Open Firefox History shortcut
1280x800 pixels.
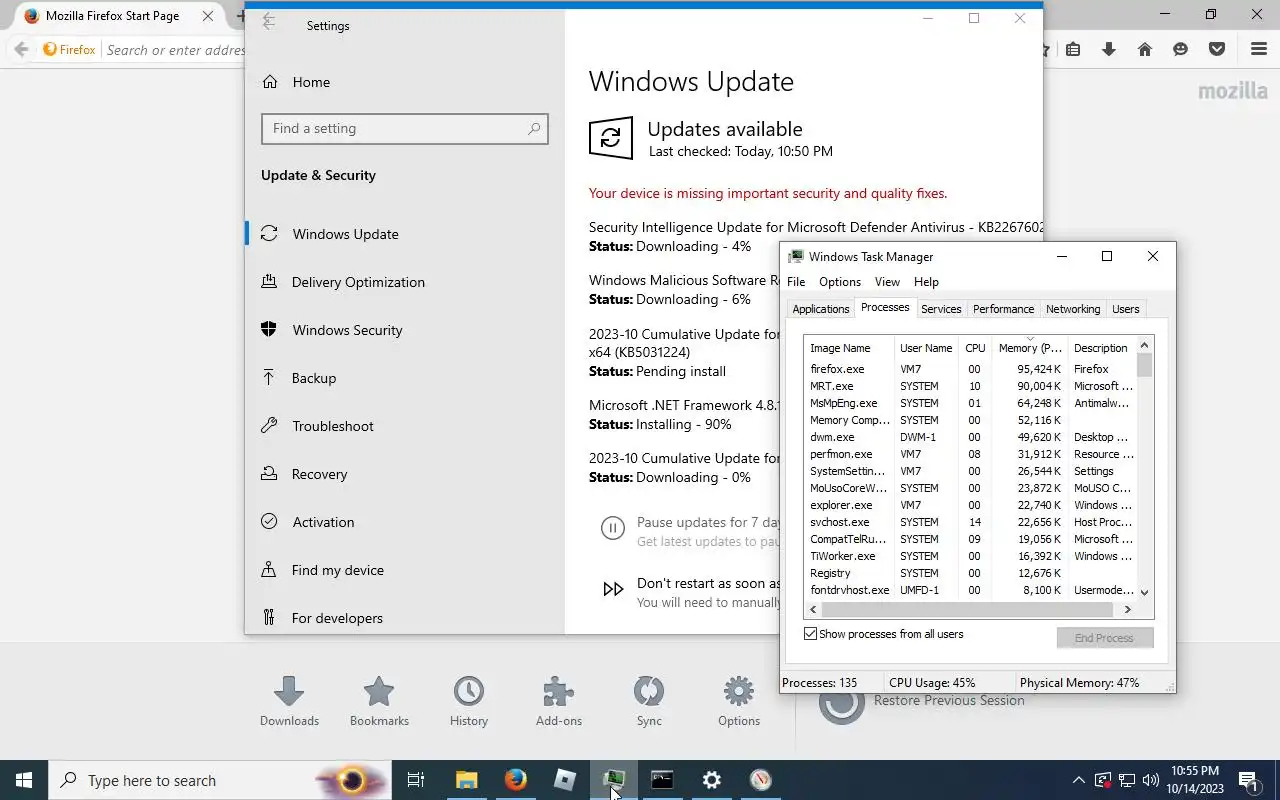click(x=468, y=701)
